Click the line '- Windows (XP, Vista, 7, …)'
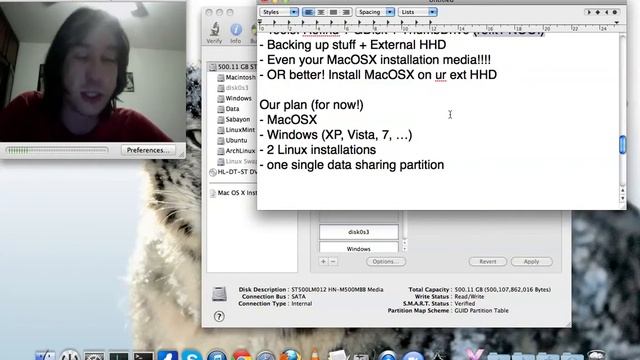 [x=336, y=135]
